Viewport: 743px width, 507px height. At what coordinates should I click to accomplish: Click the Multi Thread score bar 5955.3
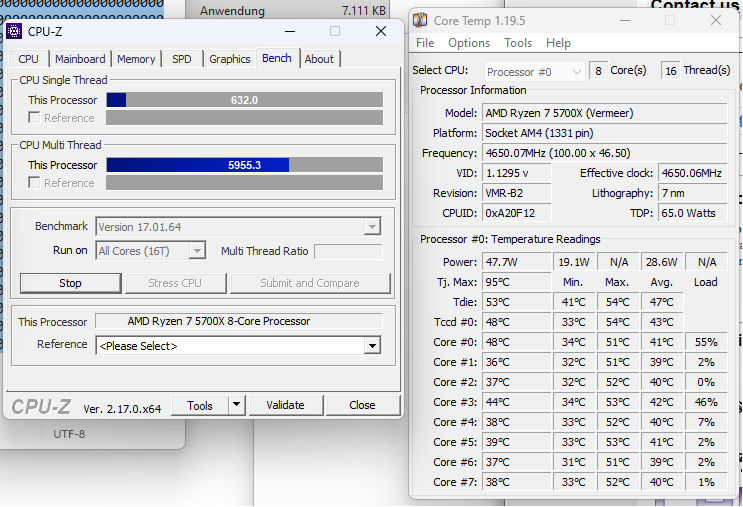[x=245, y=165]
